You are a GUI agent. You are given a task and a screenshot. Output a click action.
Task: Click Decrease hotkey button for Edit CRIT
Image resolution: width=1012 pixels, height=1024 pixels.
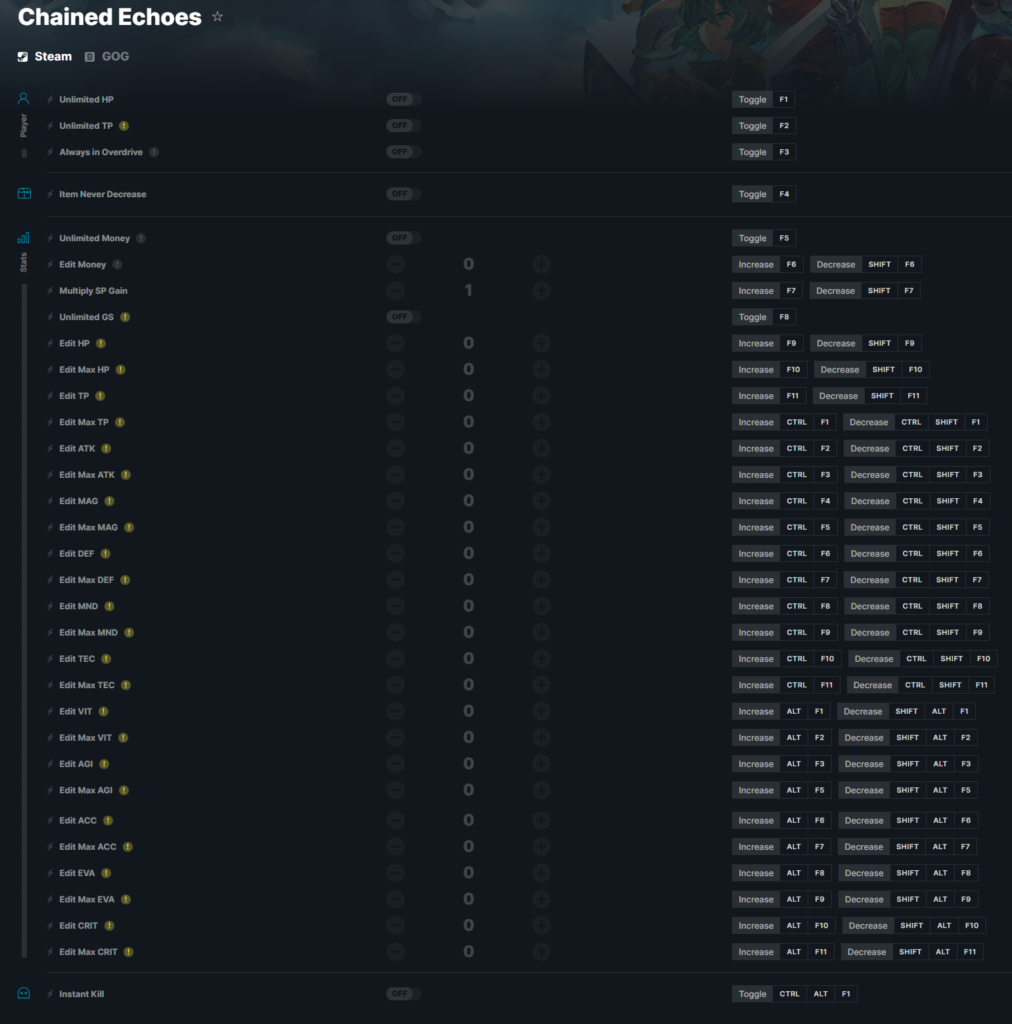pos(868,925)
